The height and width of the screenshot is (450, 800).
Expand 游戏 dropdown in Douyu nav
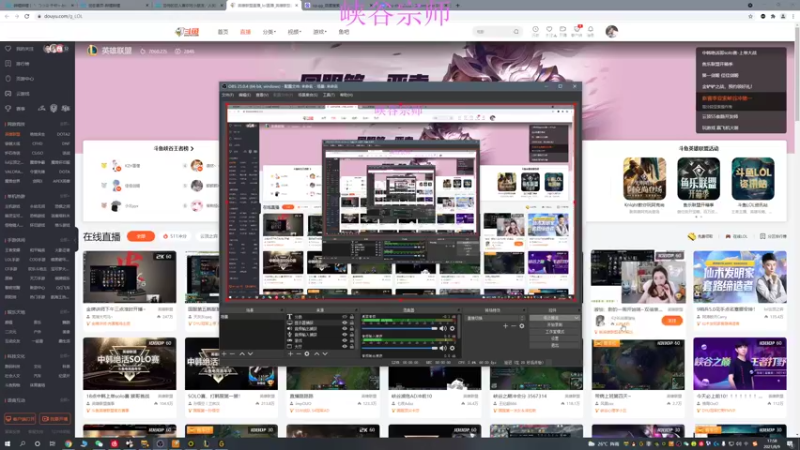(319, 32)
